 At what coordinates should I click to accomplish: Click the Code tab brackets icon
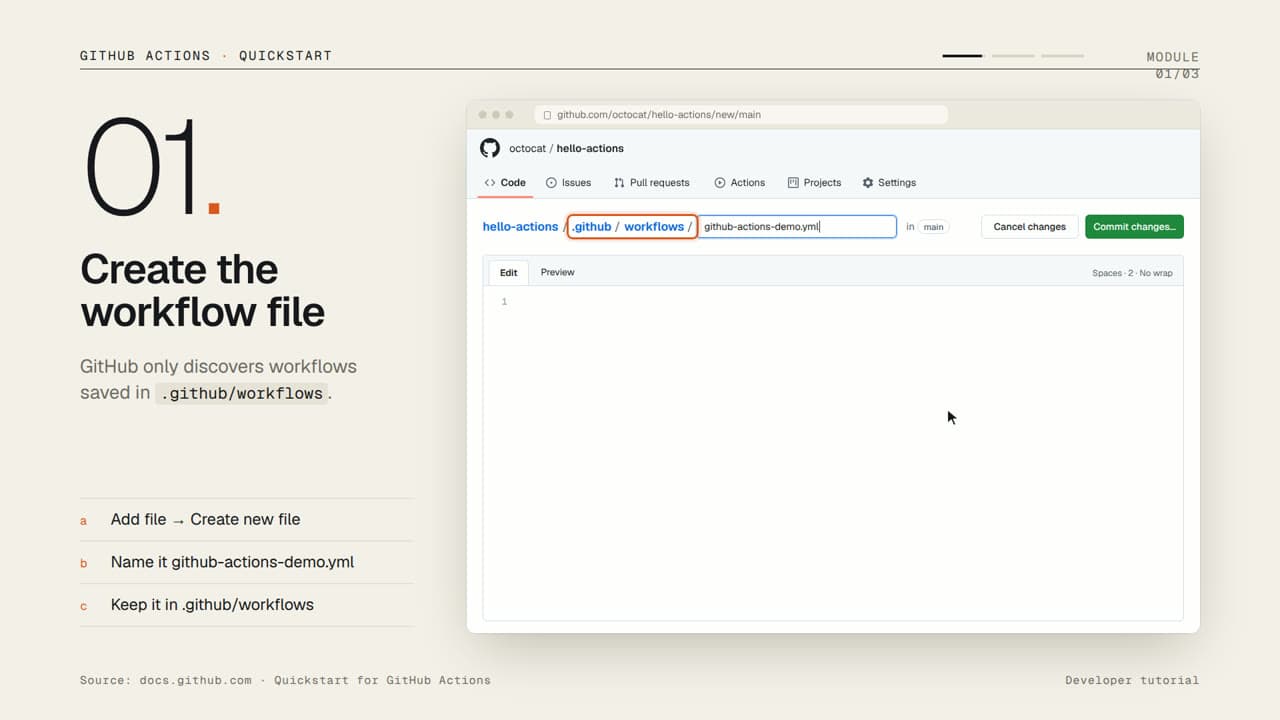490,183
